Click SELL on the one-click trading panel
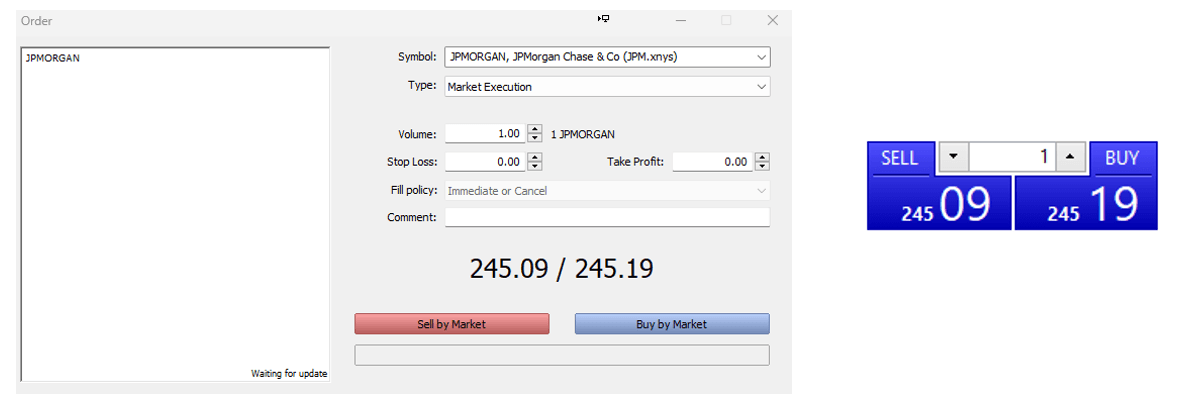Image resolution: width=1182 pixels, height=407 pixels. pyautogui.click(x=899, y=158)
